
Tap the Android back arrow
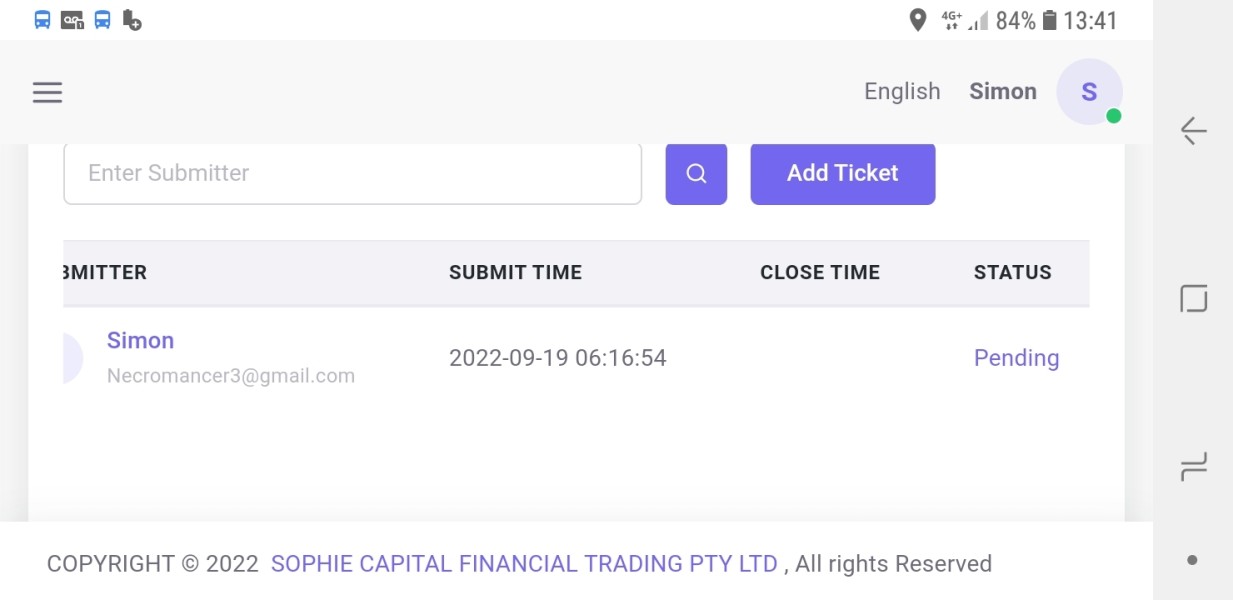[1193, 131]
